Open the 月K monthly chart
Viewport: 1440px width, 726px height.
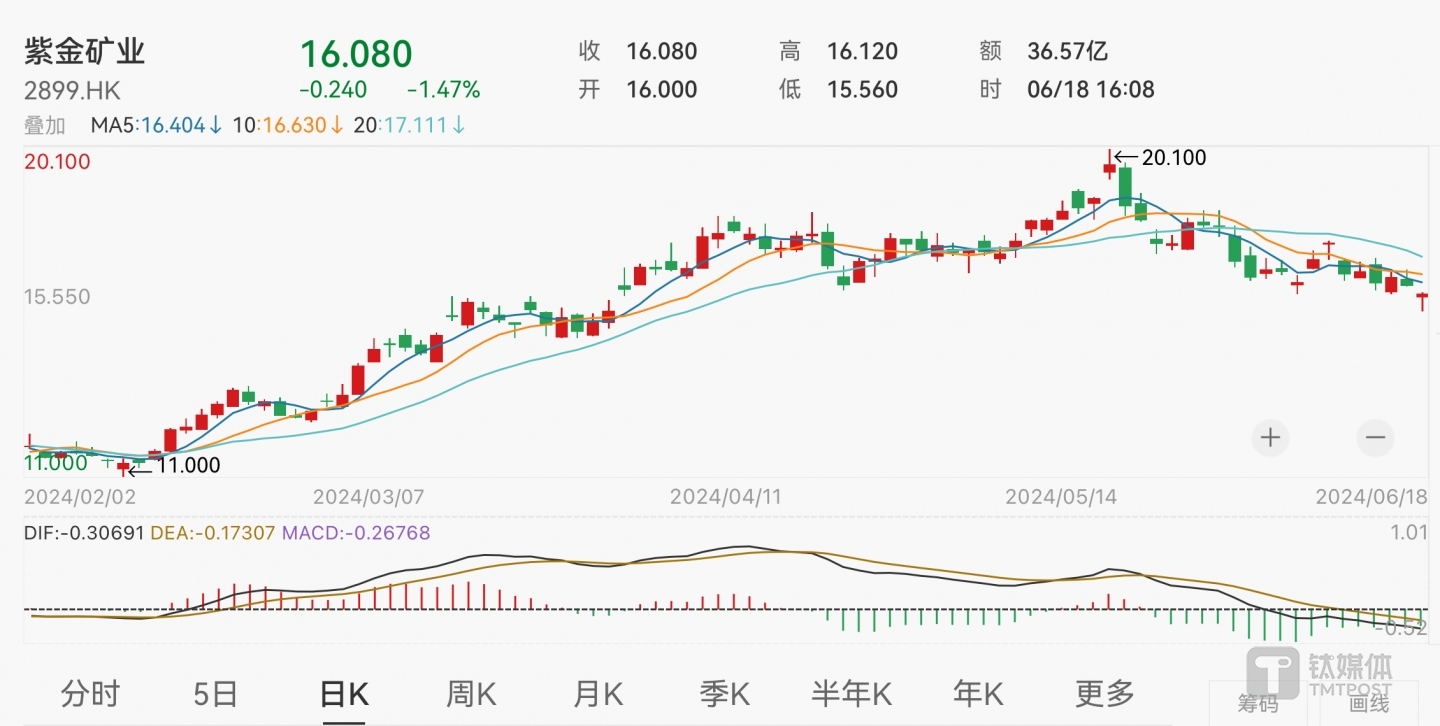point(598,693)
